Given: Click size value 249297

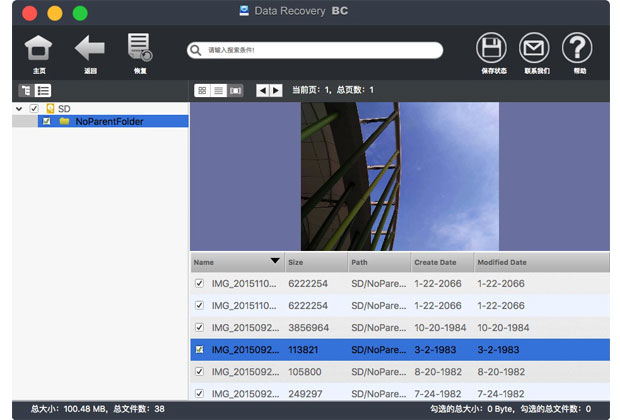Looking at the screenshot, I should click(305, 394).
